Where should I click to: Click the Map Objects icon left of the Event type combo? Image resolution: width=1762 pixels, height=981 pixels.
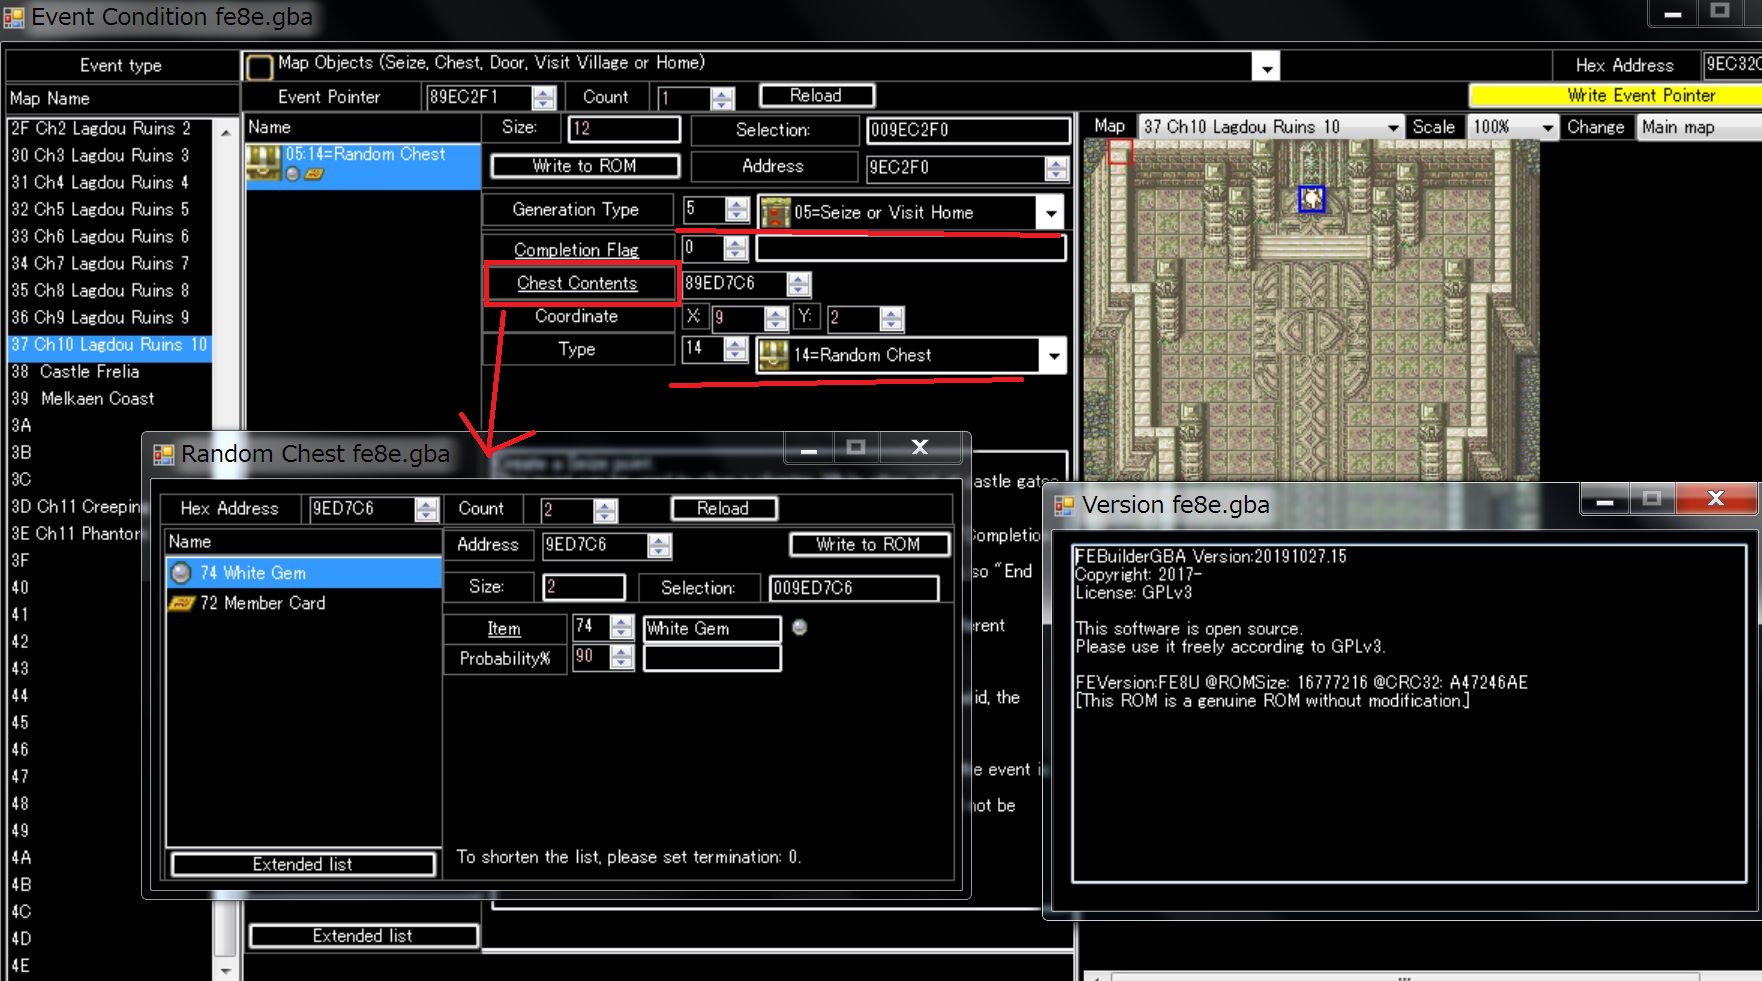pyautogui.click(x=259, y=66)
